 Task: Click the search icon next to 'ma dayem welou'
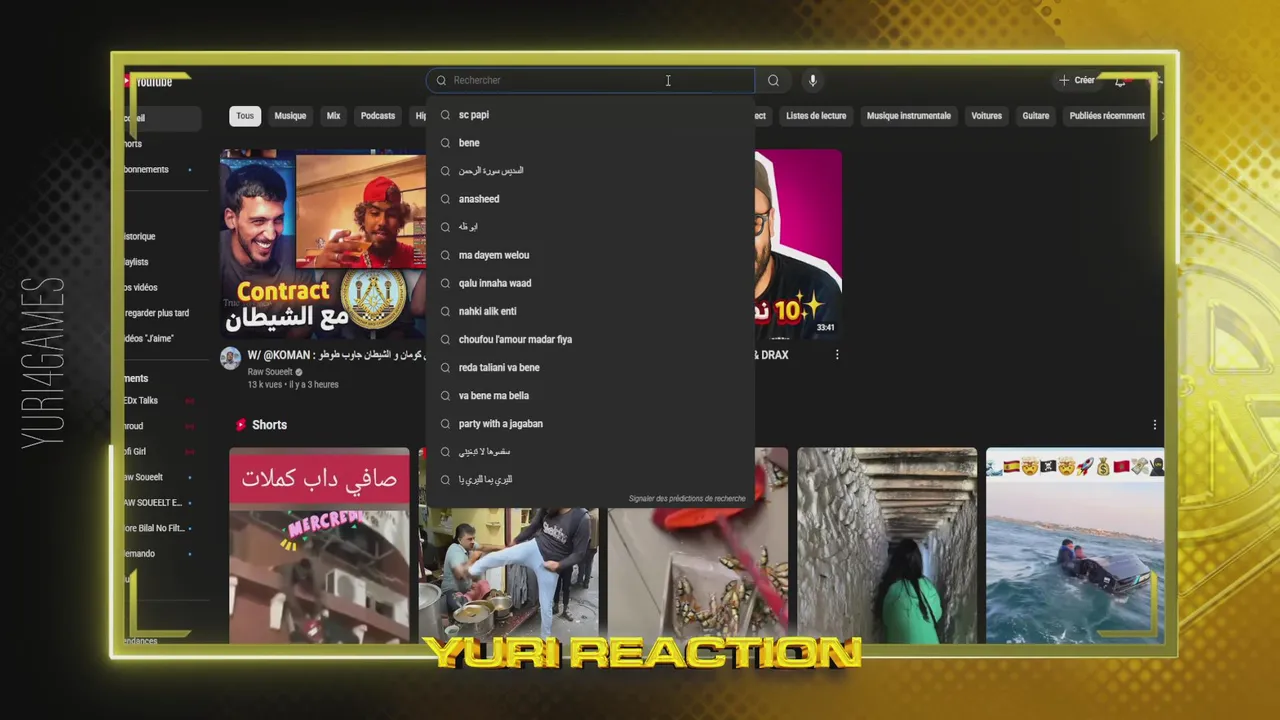445,255
